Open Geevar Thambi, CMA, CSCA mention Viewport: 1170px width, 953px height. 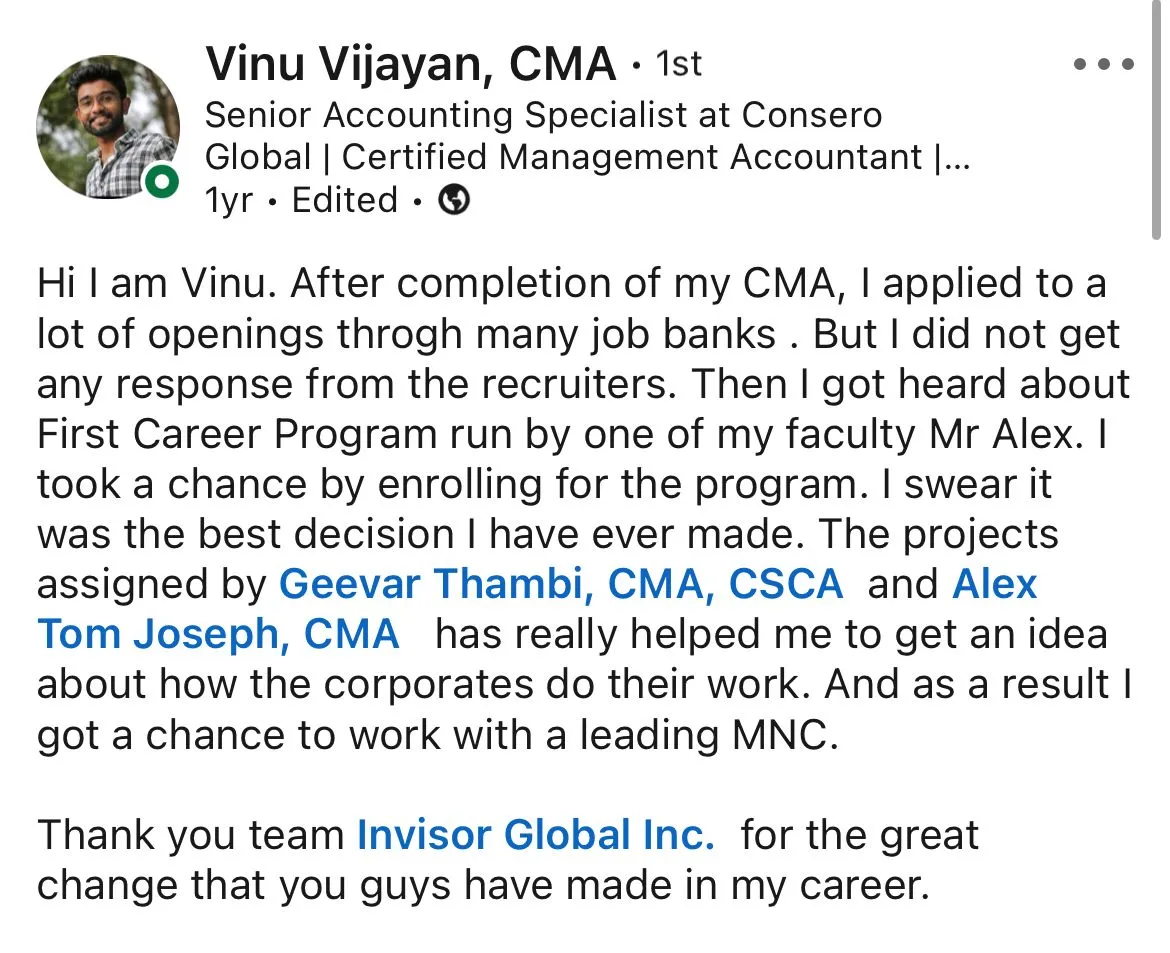(x=560, y=584)
